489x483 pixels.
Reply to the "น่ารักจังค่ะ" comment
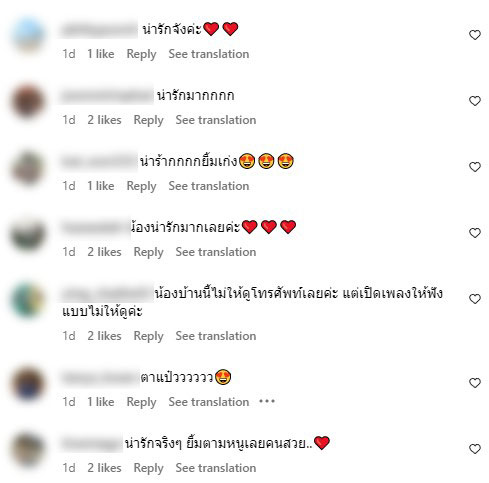tap(141, 54)
